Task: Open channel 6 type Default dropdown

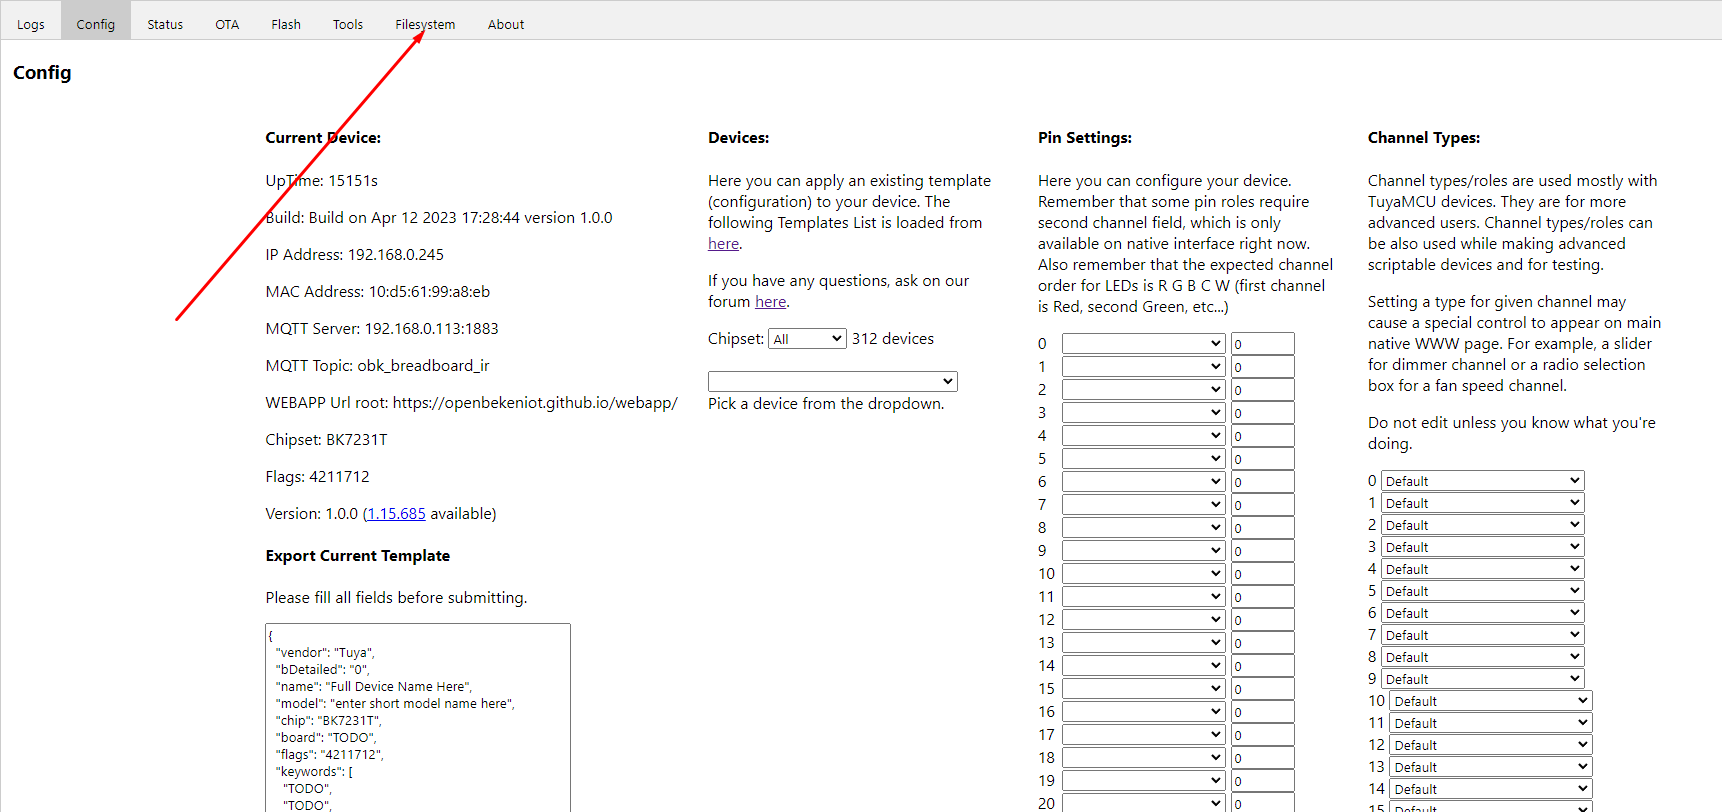Action: pos(1482,613)
